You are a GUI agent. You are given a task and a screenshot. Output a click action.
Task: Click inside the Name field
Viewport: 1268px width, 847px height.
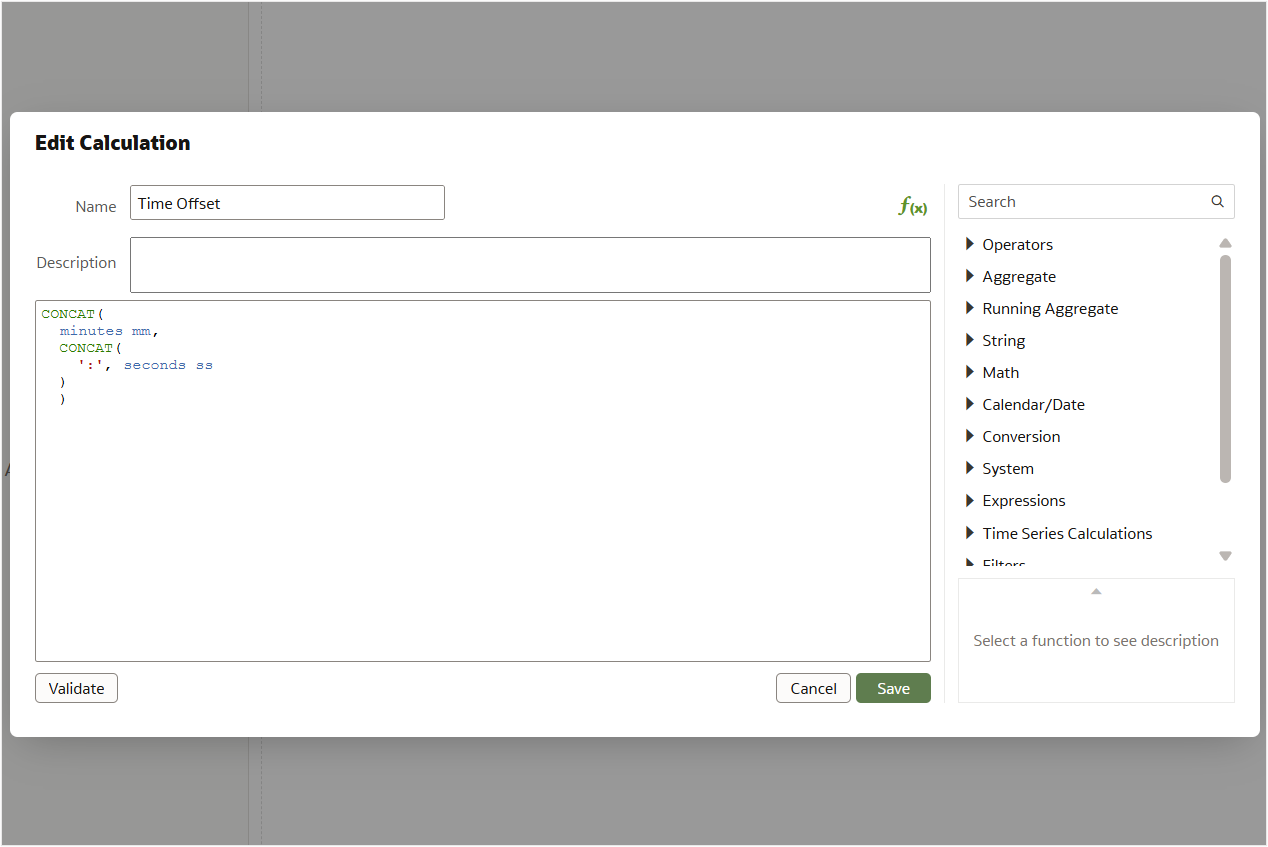[x=287, y=202]
